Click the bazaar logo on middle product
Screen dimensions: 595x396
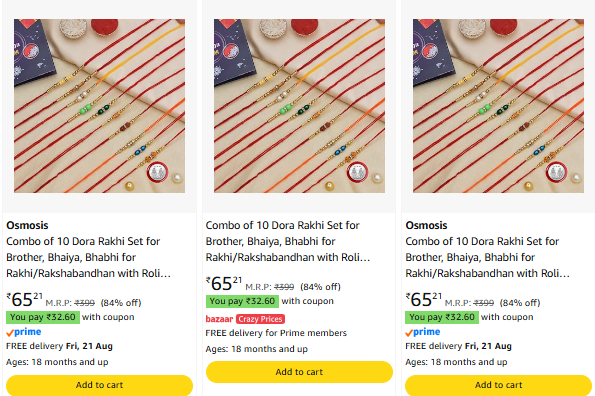219,319
